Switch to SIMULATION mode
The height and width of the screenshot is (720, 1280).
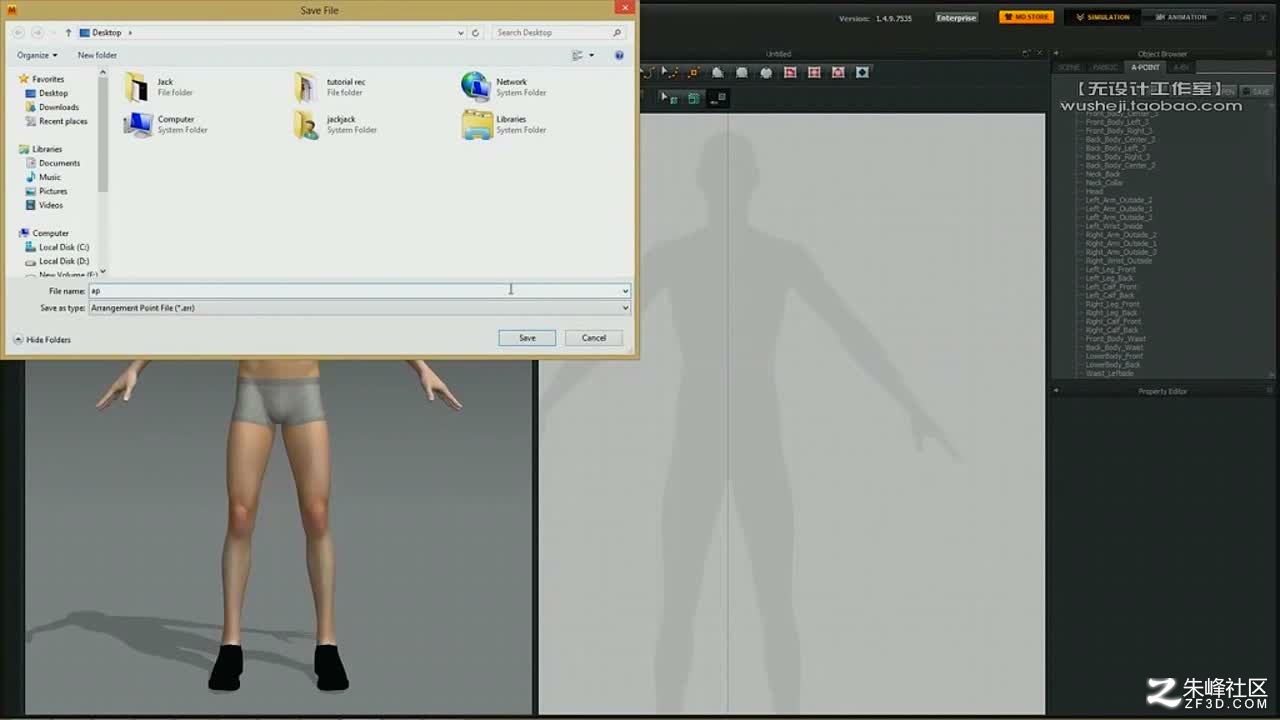[1103, 17]
